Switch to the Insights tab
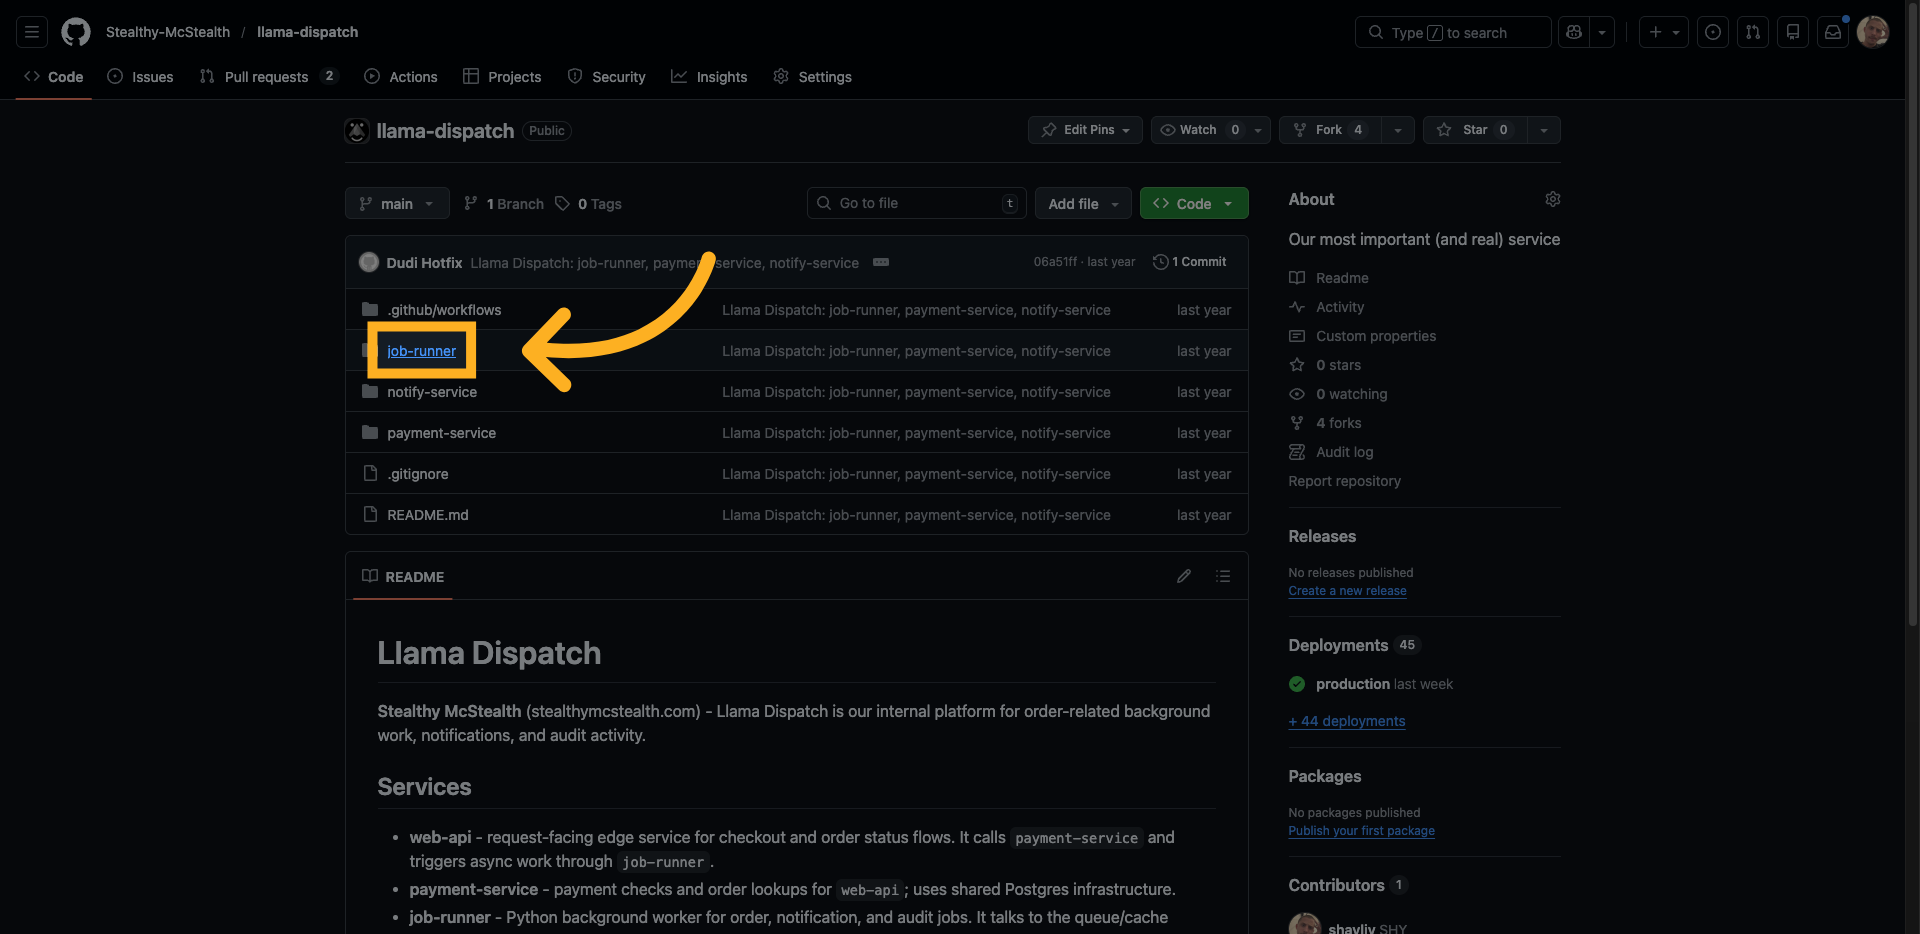Viewport: 1920px width, 934px height. 709,77
